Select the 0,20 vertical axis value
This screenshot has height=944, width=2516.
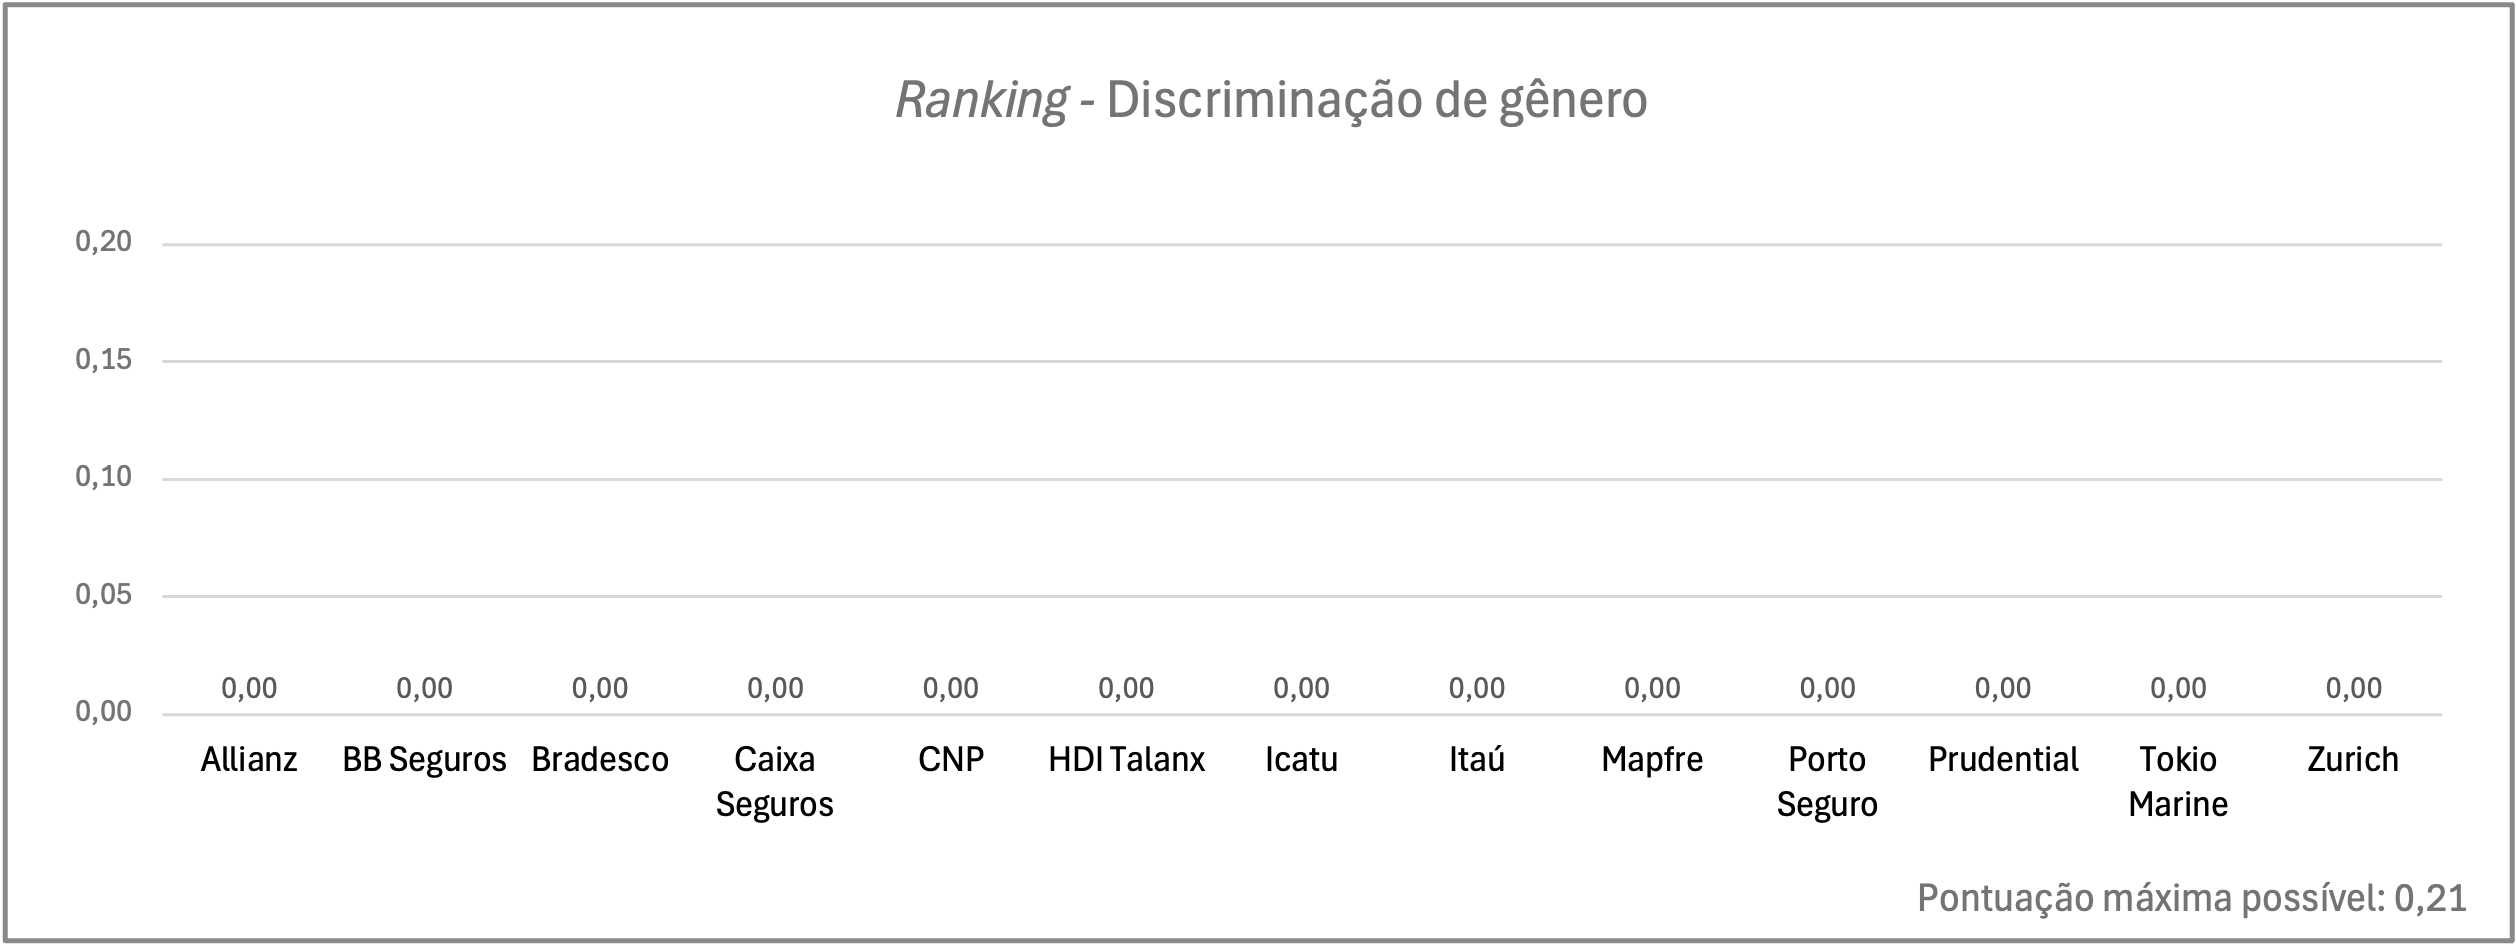[104, 242]
